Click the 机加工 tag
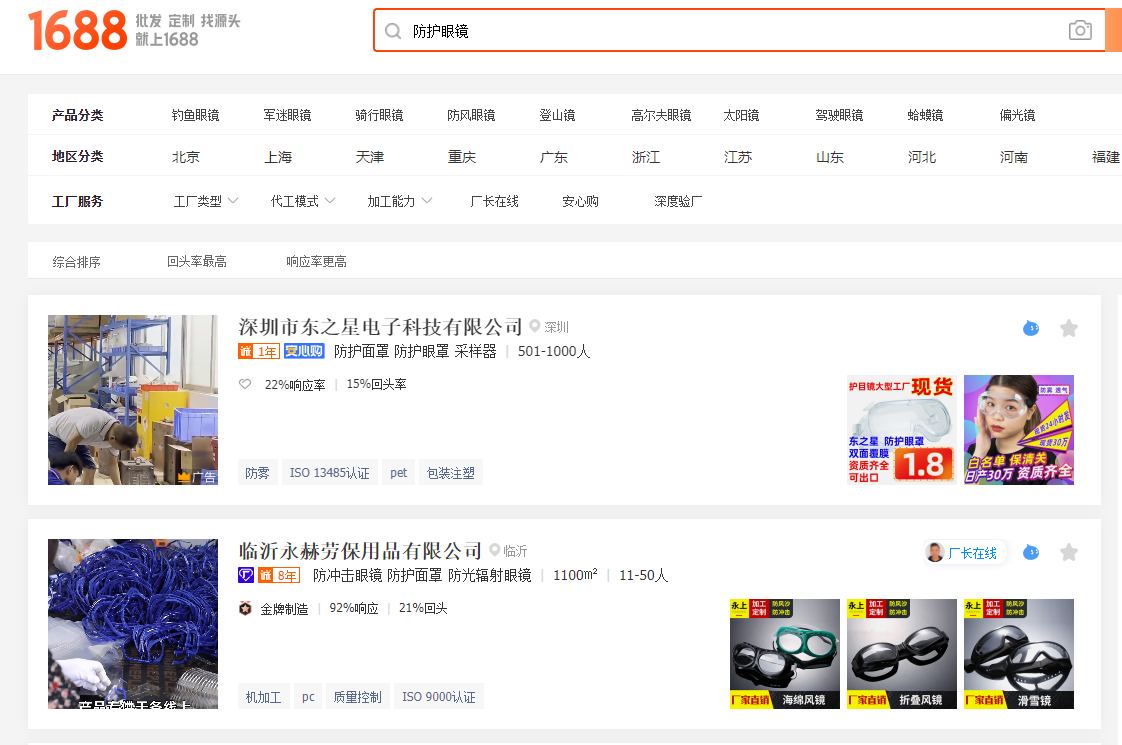Viewport: 1122px width, 745px height. click(263, 696)
